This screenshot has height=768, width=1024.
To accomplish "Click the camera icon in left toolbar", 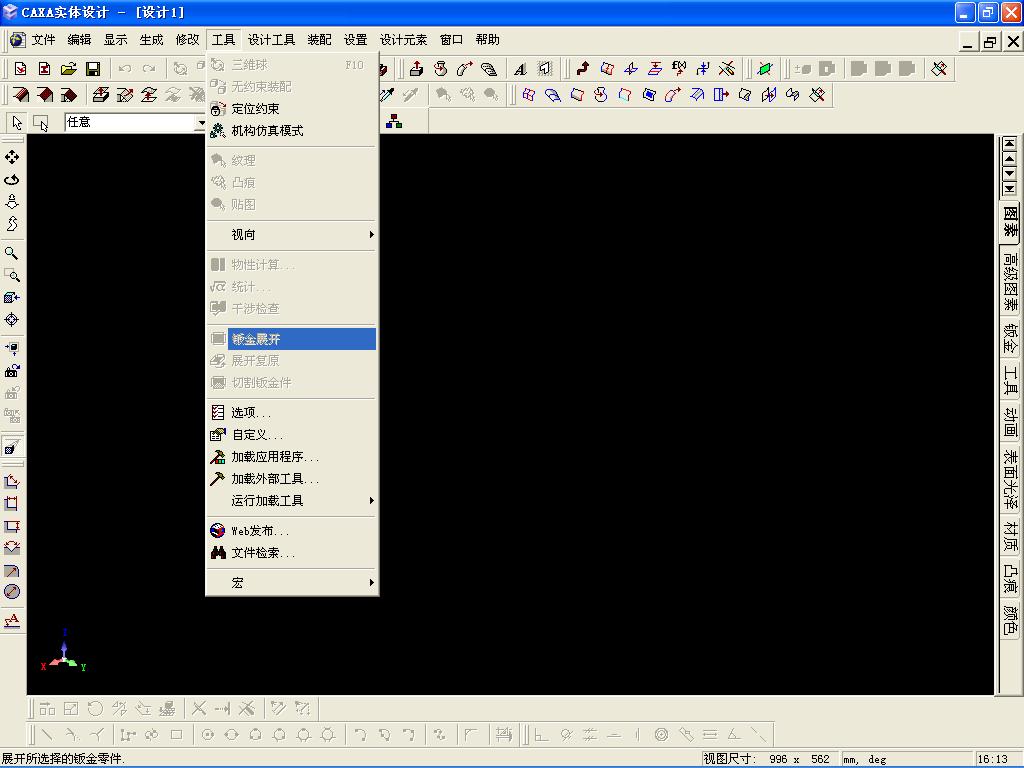I will (12, 371).
